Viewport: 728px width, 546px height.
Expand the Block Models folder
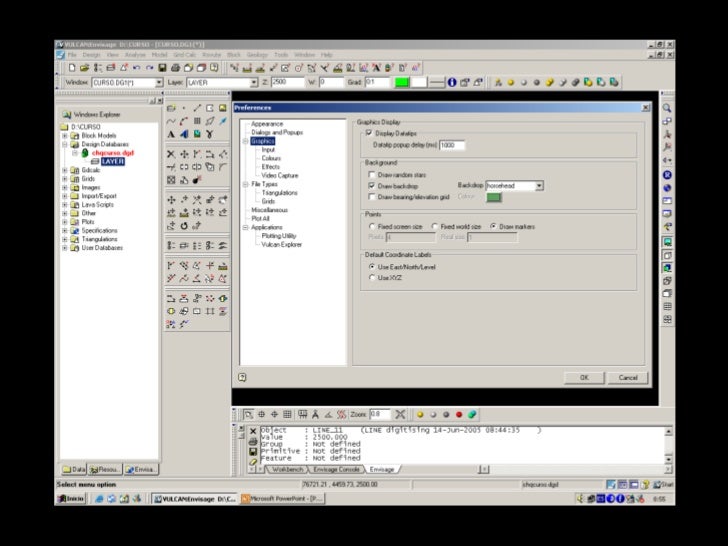(65, 136)
